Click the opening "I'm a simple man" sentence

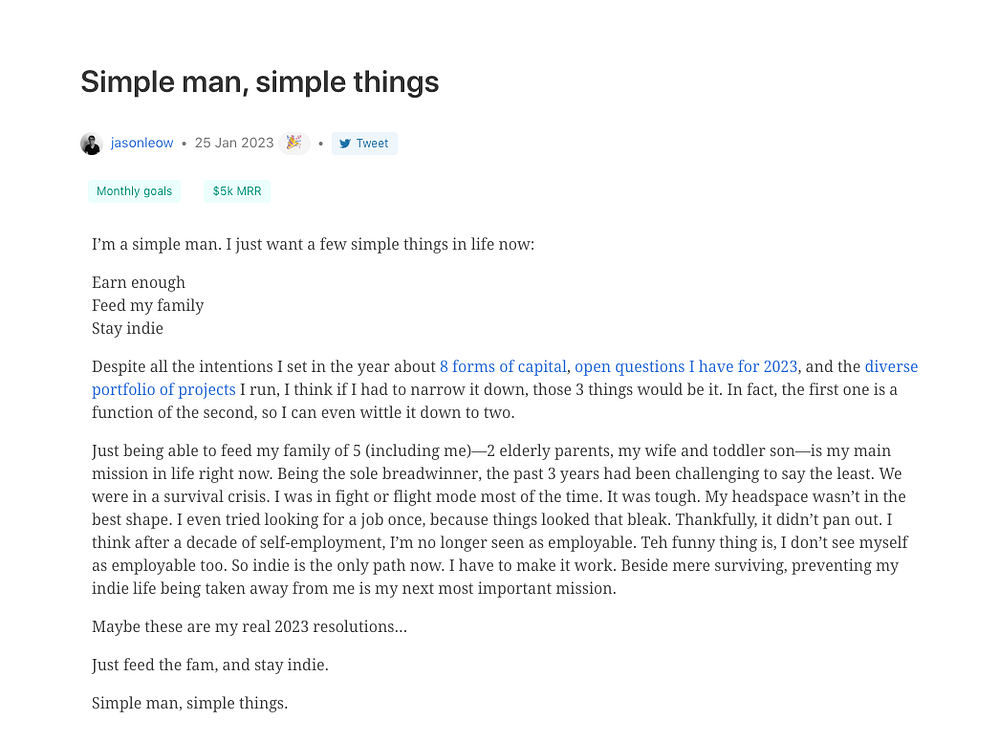click(313, 244)
